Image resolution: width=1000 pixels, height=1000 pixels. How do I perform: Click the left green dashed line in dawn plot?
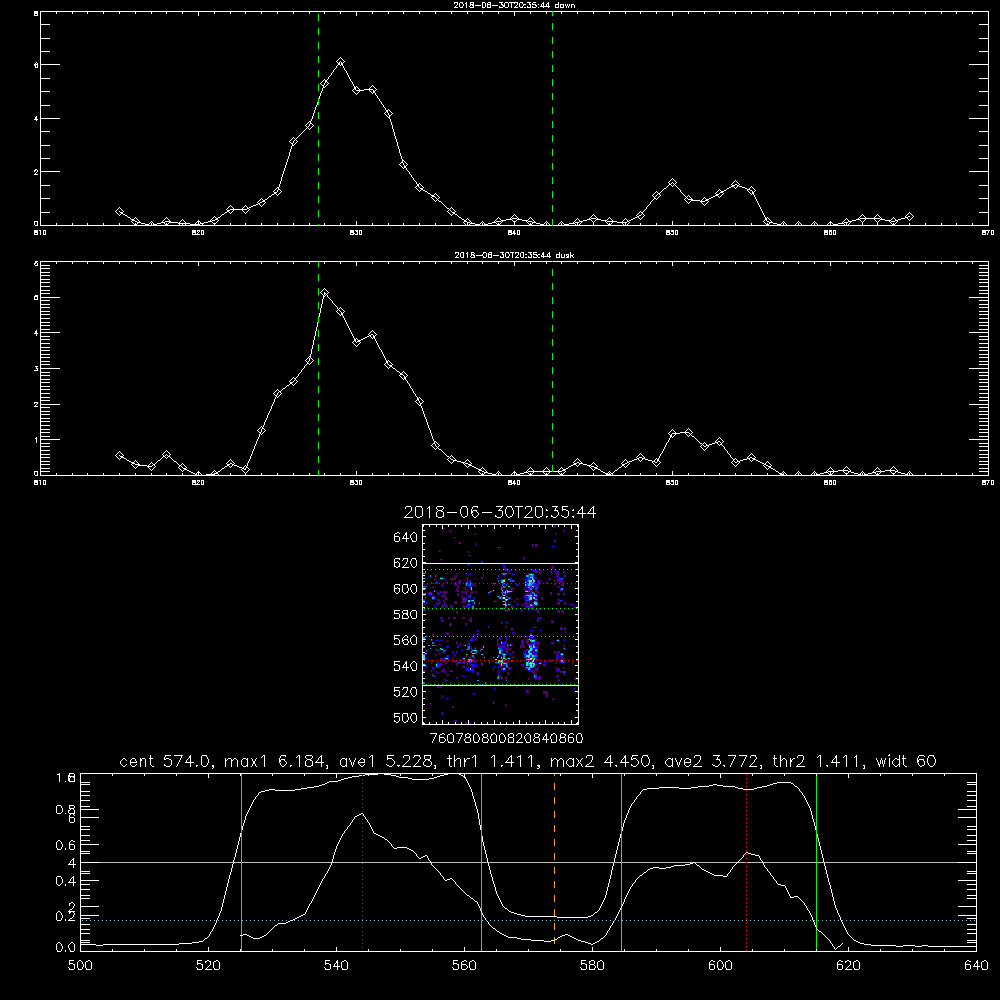click(318, 119)
